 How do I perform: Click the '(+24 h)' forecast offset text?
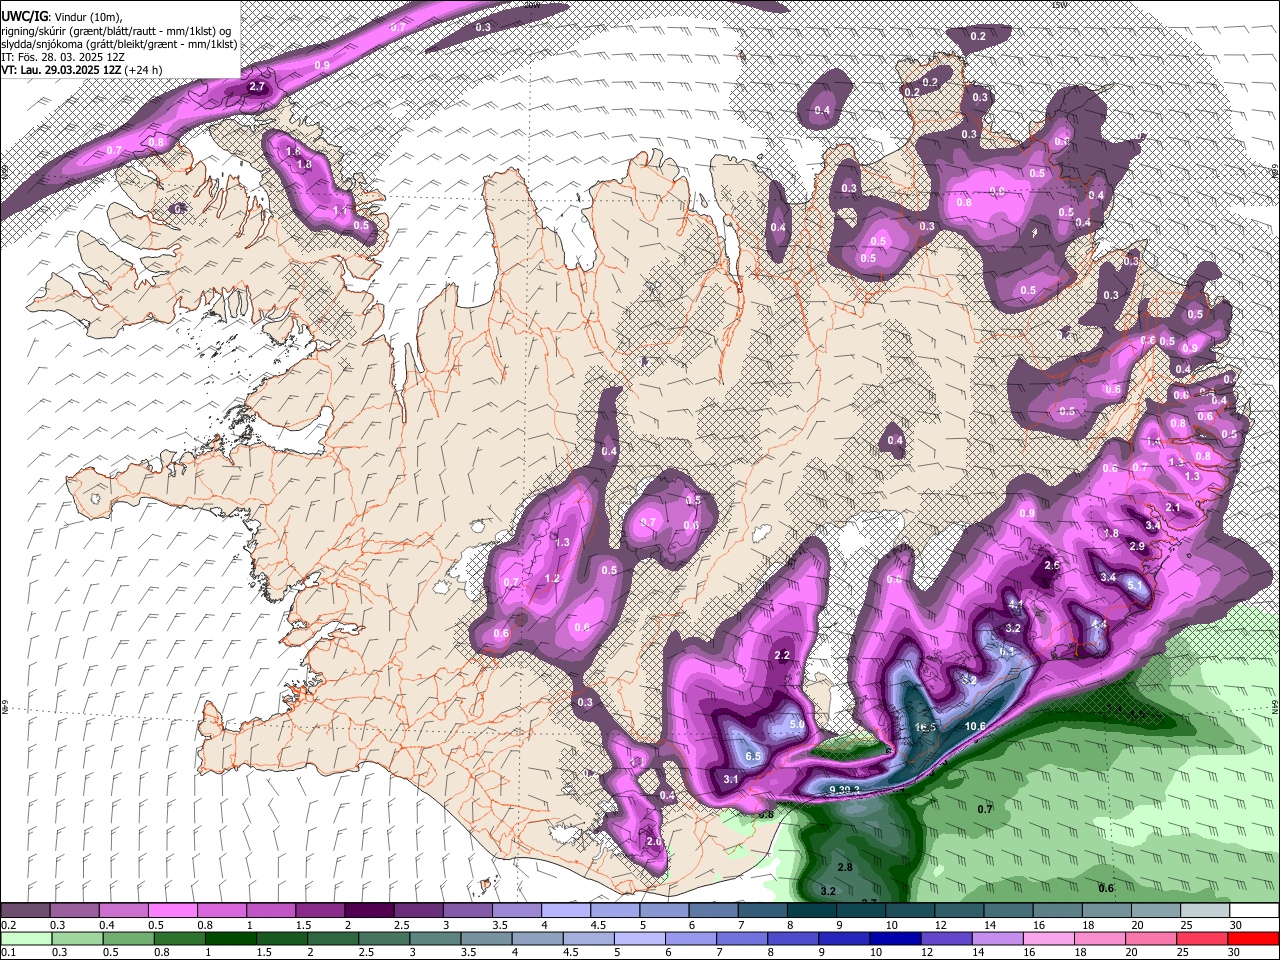coord(143,70)
